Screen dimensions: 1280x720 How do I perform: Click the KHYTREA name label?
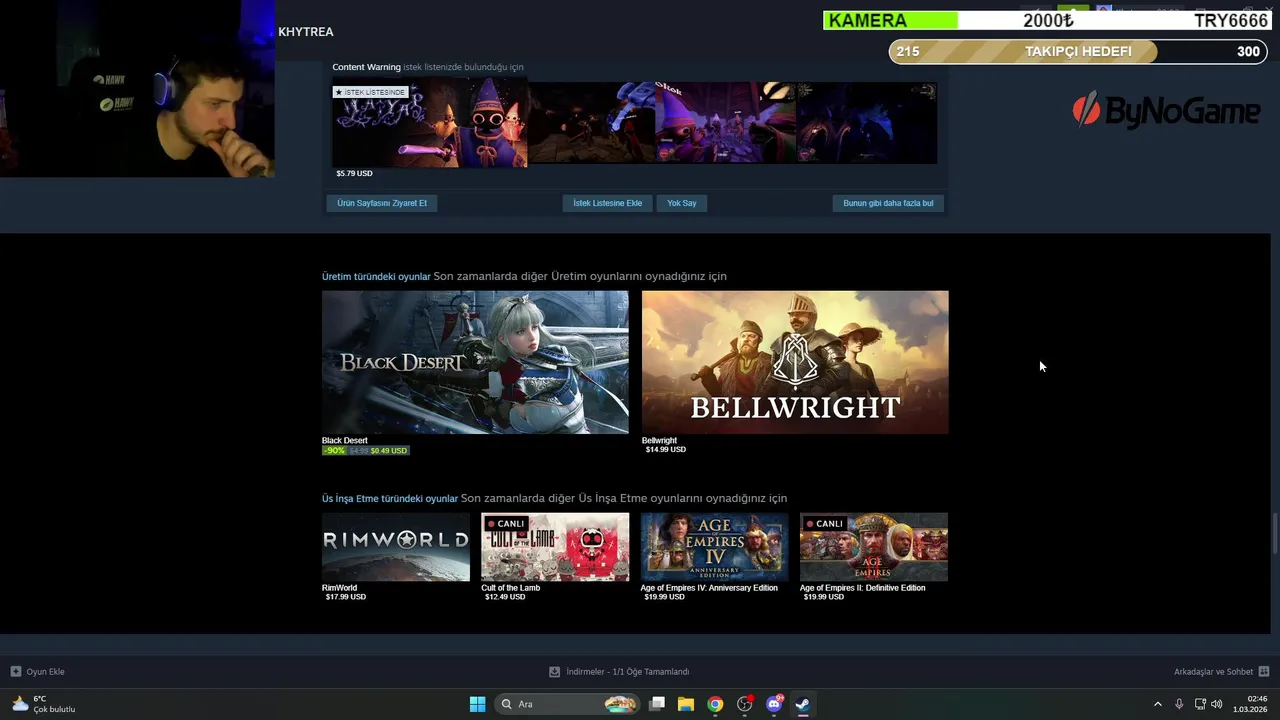pos(306,32)
